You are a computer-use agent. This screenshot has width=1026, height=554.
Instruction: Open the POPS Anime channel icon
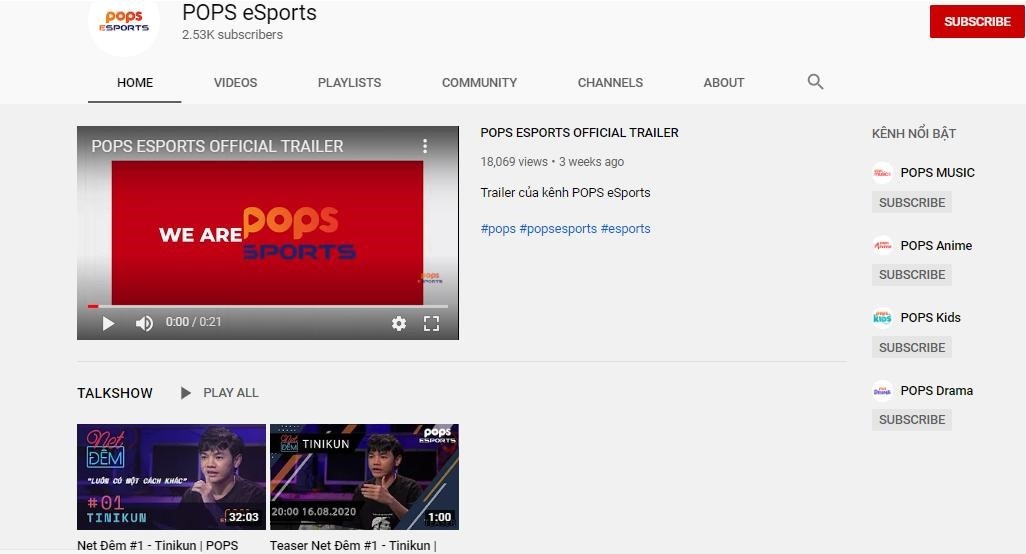(882, 245)
